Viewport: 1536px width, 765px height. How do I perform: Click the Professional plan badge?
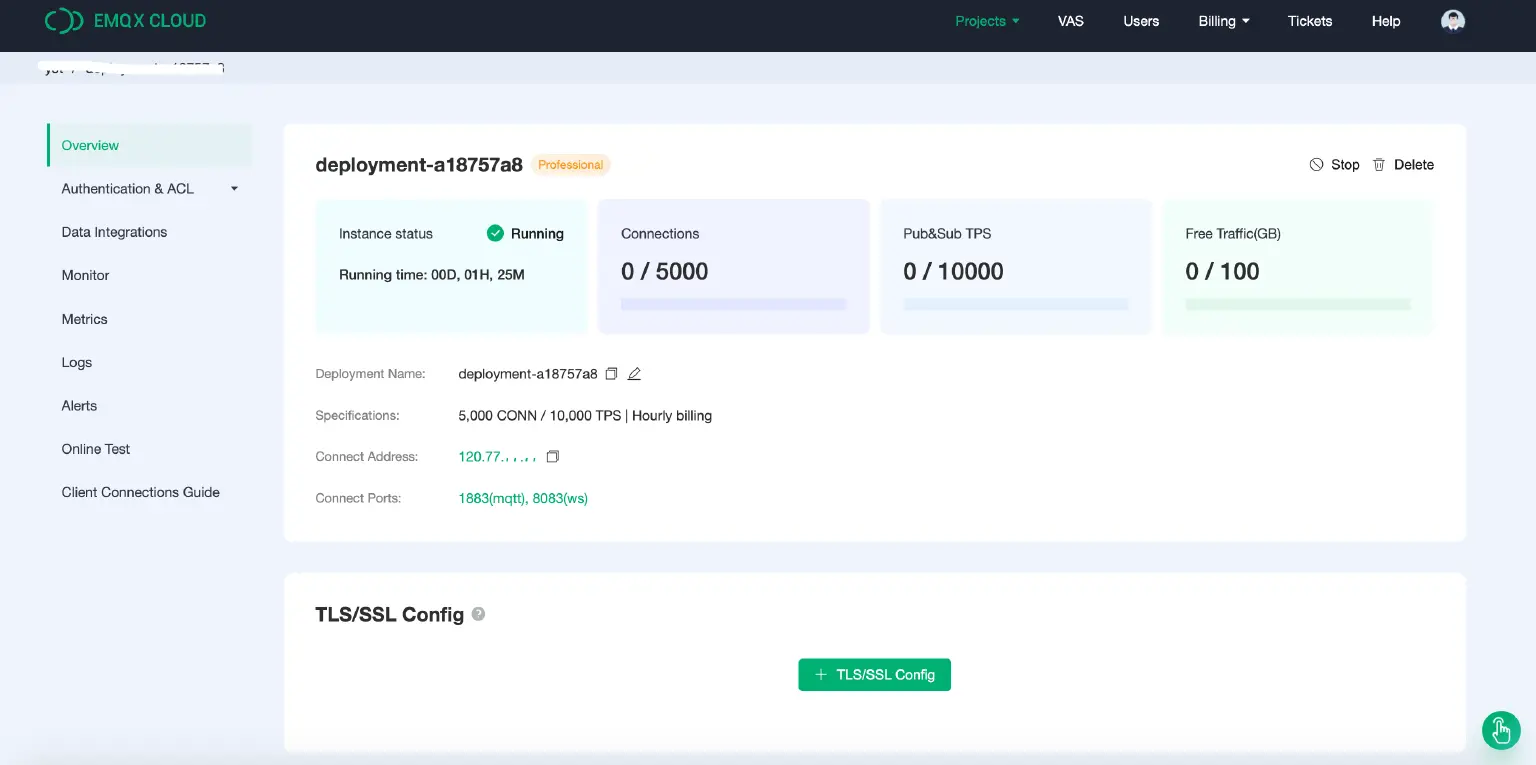click(x=570, y=165)
